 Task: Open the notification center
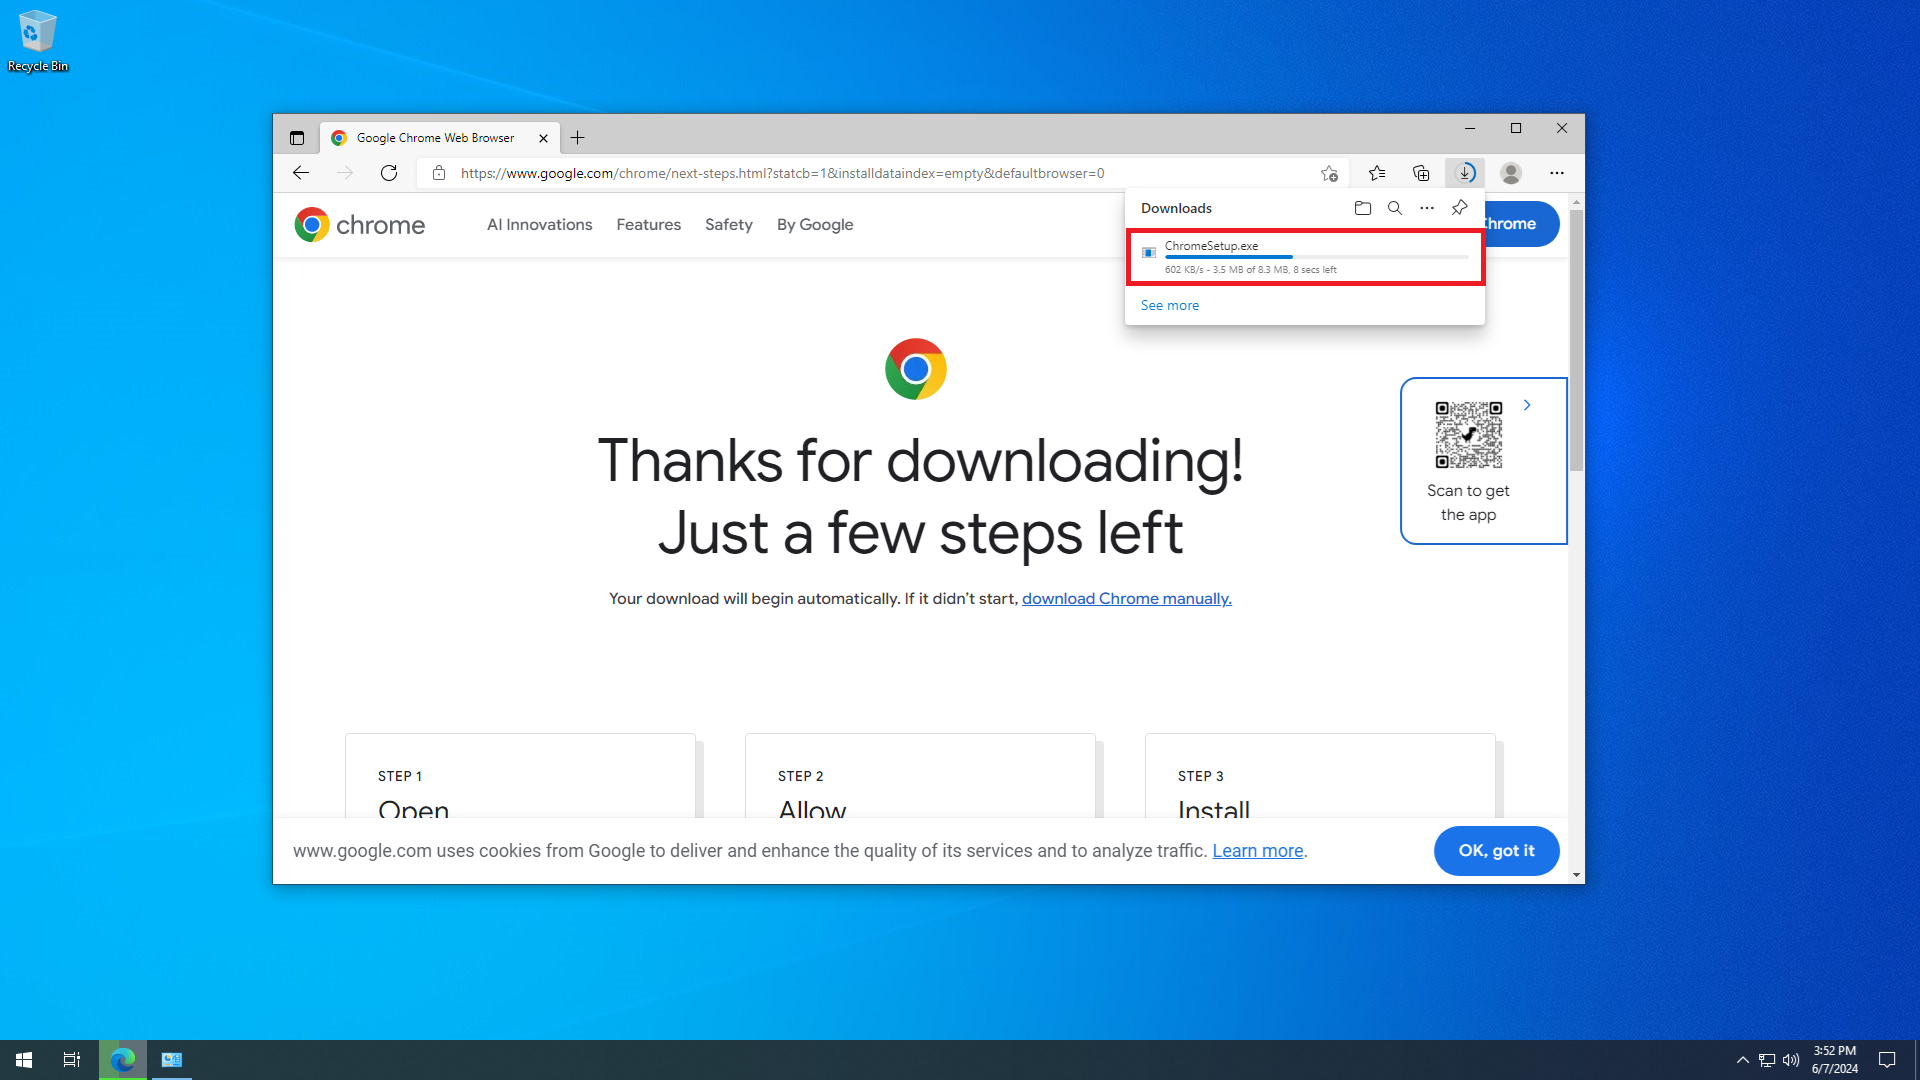tap(1887, 1060)
